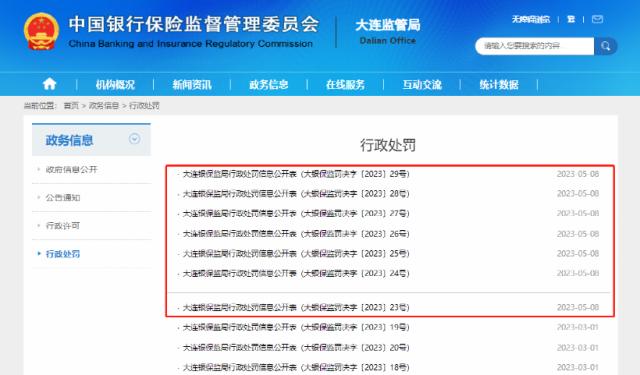Click the 行政处罚 page heading

(x=388, y=145)
